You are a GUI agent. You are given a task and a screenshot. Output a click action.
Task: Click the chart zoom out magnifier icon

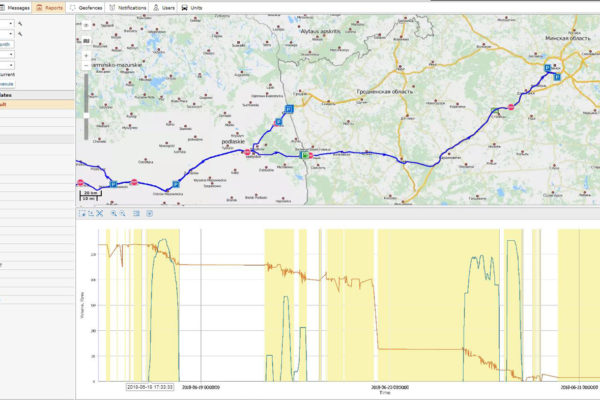122,213
